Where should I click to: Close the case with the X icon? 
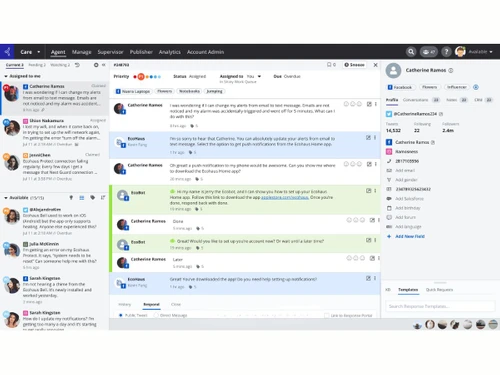pyautogui.click(x=375, y=65)
